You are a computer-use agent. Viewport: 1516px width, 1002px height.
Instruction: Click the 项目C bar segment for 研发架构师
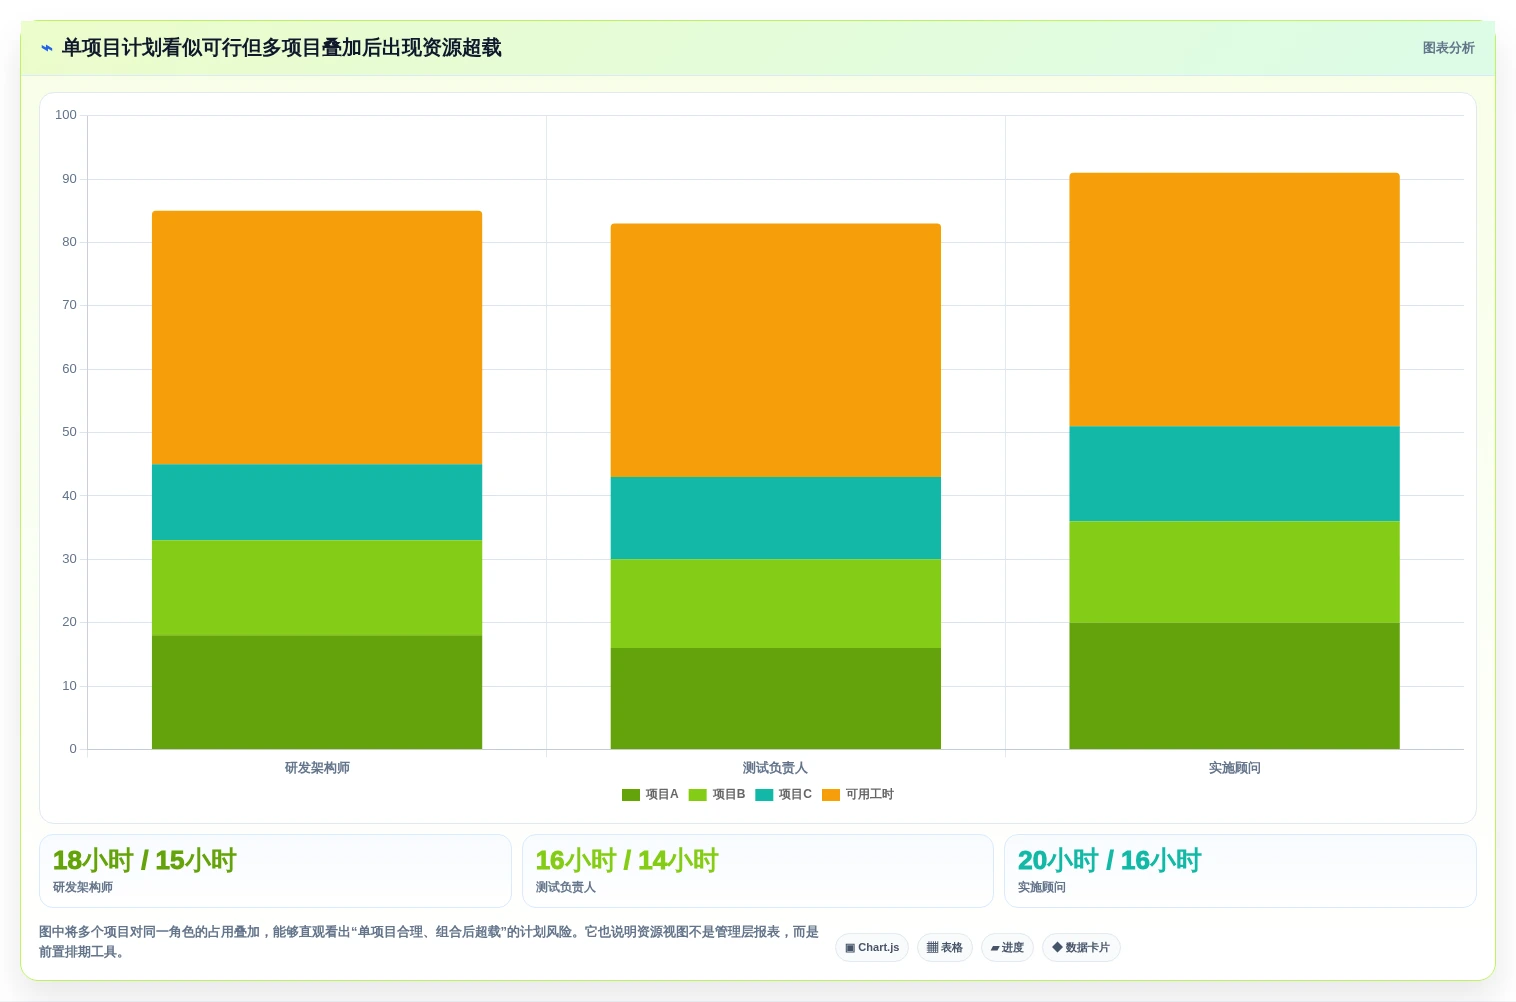[317, 502]
